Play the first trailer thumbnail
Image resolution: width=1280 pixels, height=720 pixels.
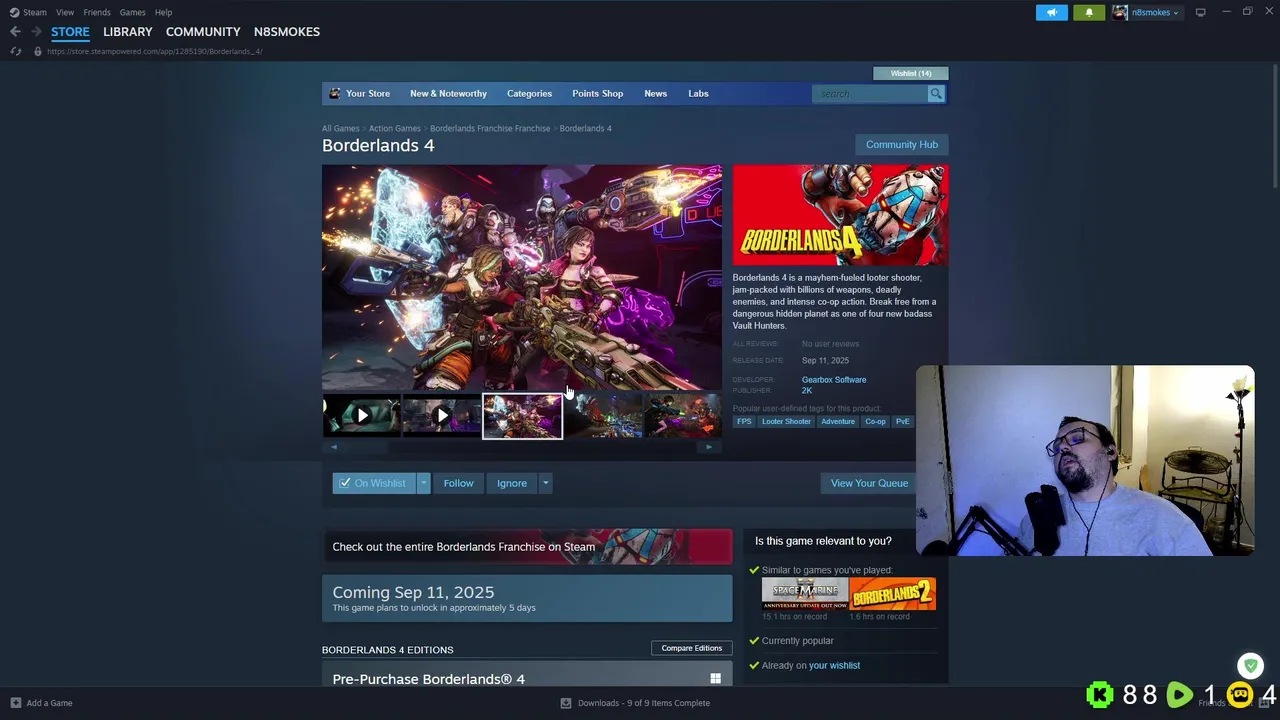[361, 416]
